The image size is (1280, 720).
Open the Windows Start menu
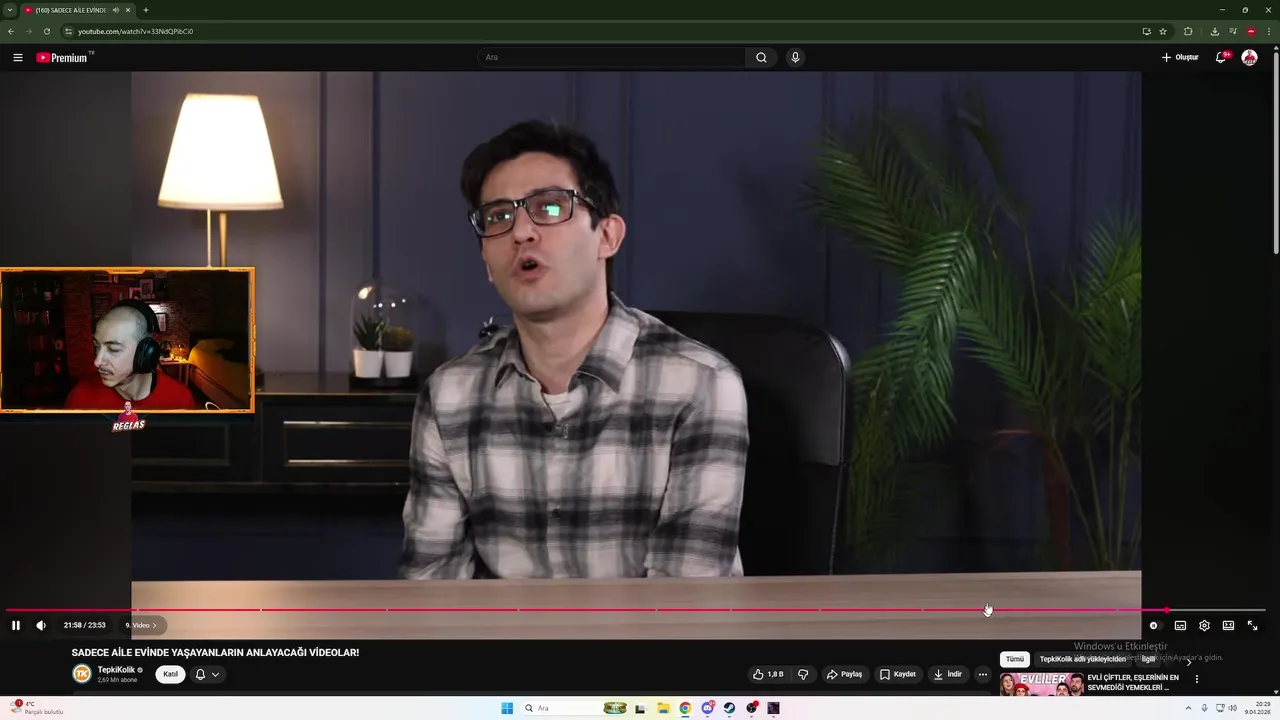click(x=507, y=708)
